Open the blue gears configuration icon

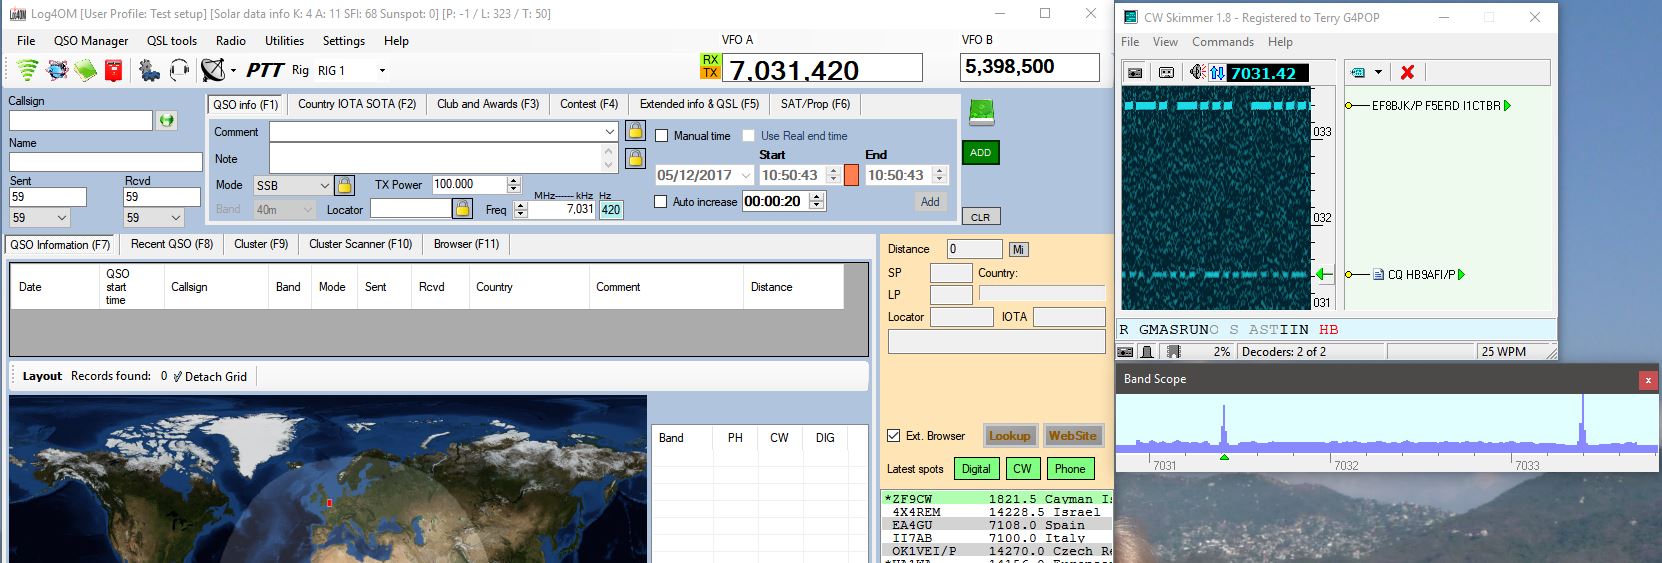(150, 70)
